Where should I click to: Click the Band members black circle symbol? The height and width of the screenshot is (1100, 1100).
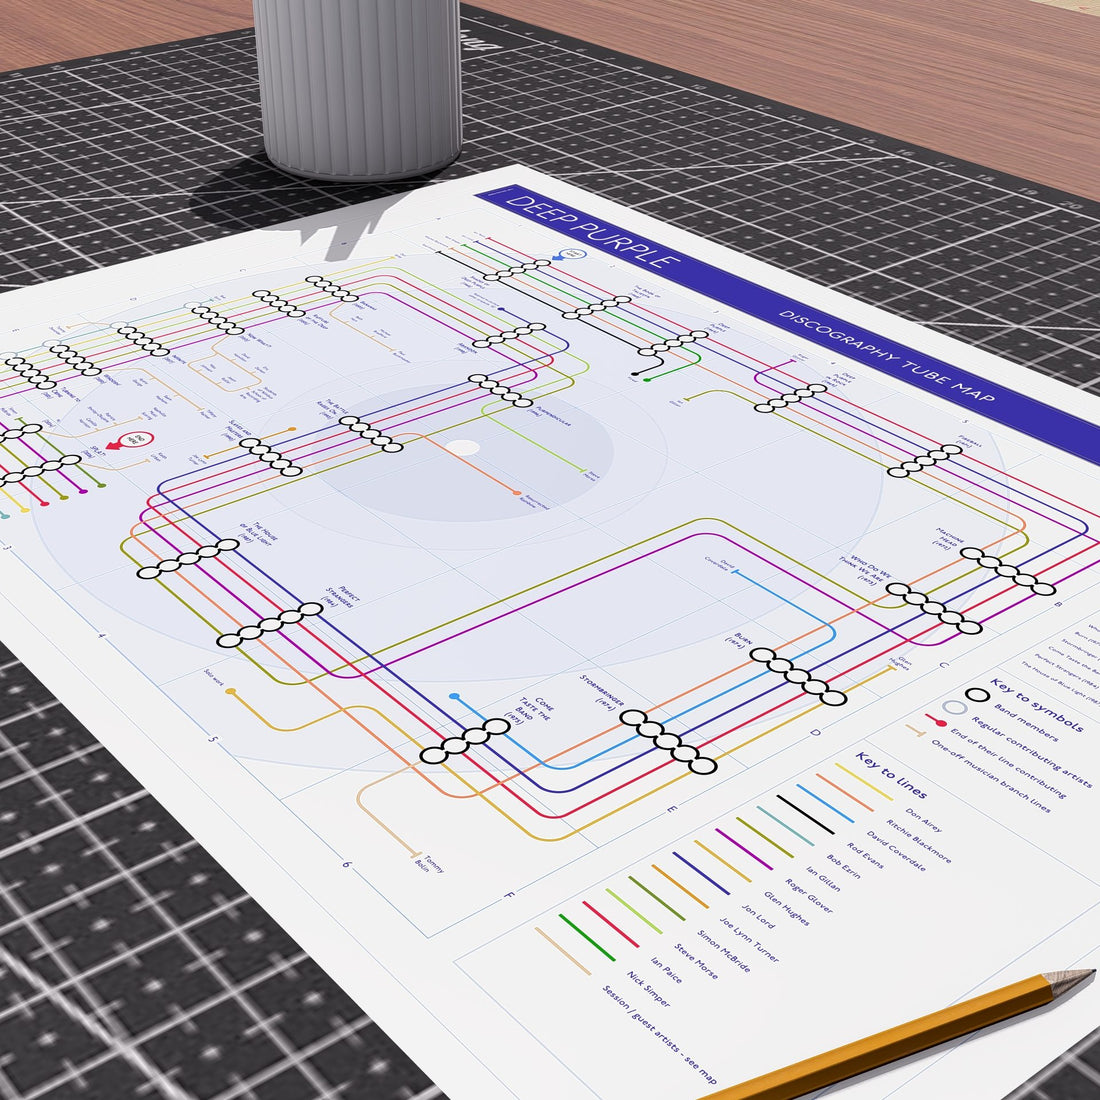[977, 695]
